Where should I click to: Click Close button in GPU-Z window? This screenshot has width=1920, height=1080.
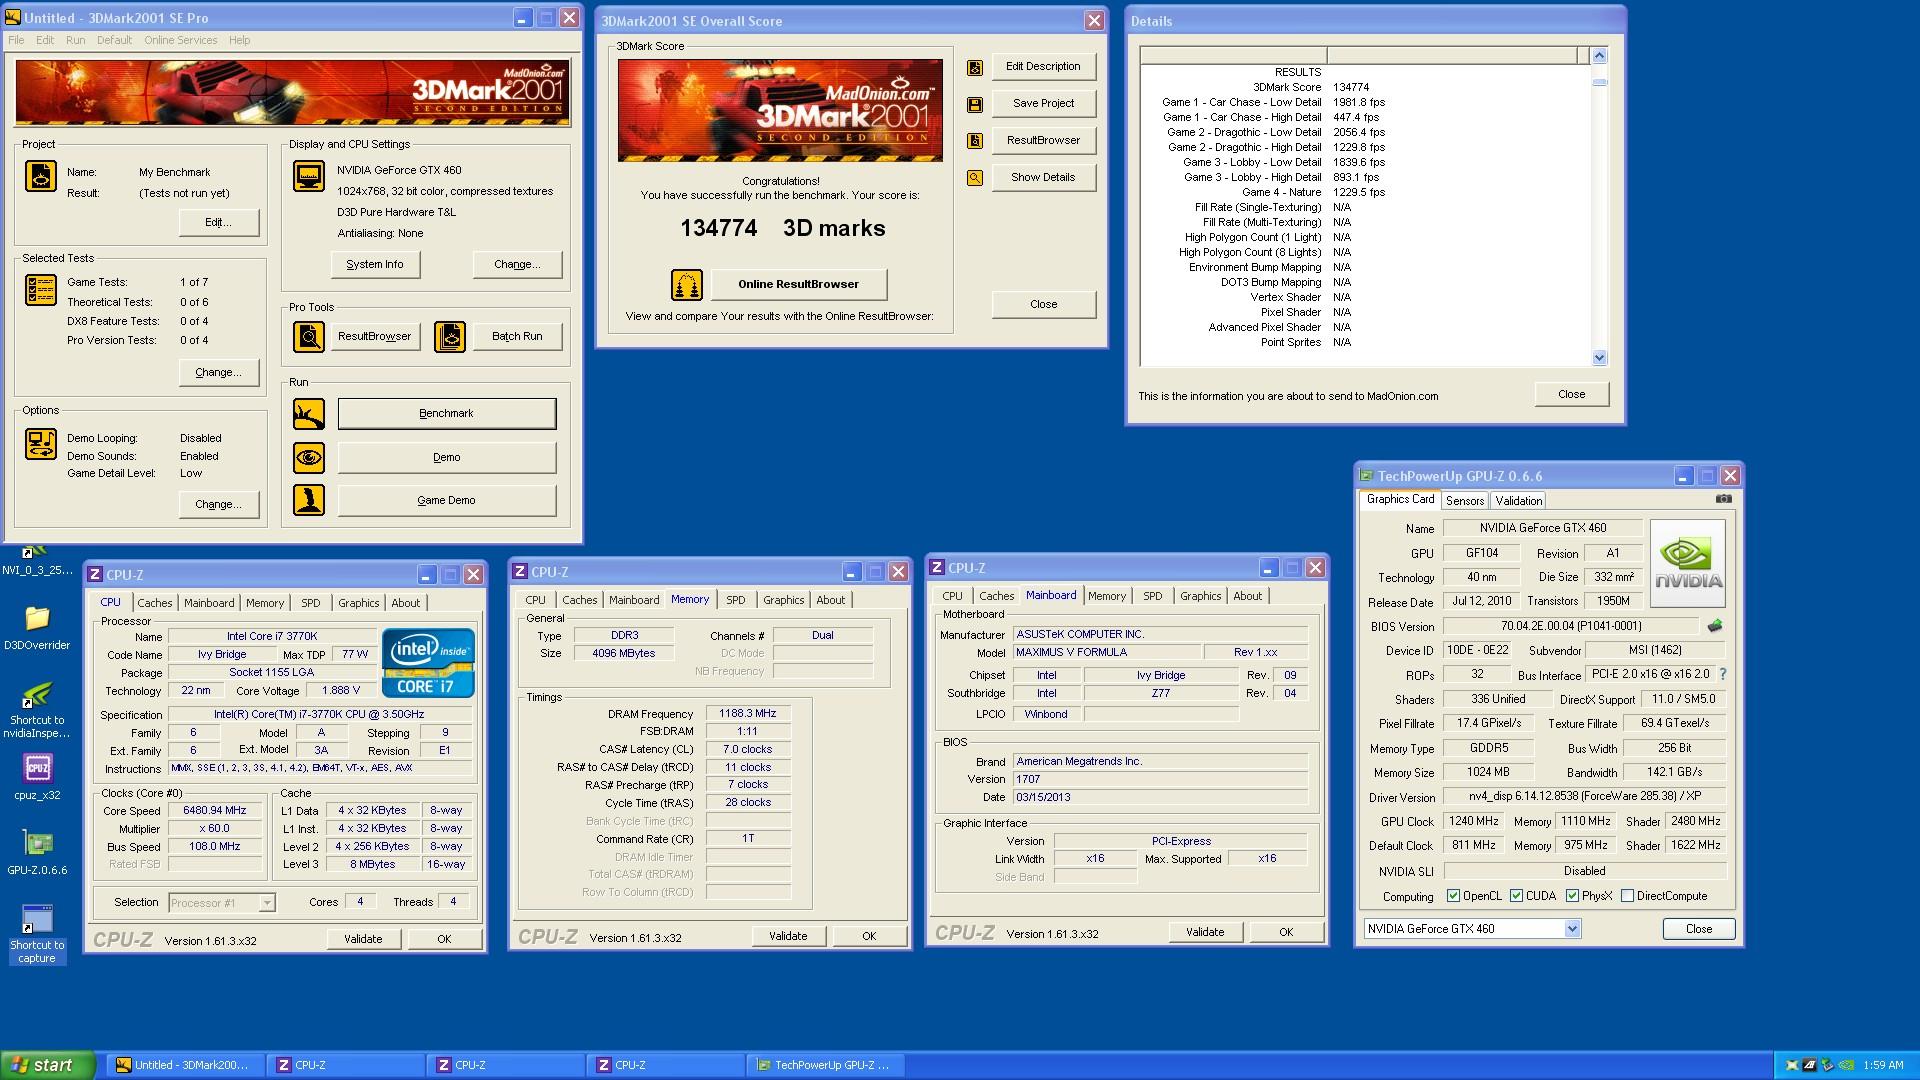[x=1699, y=929]
